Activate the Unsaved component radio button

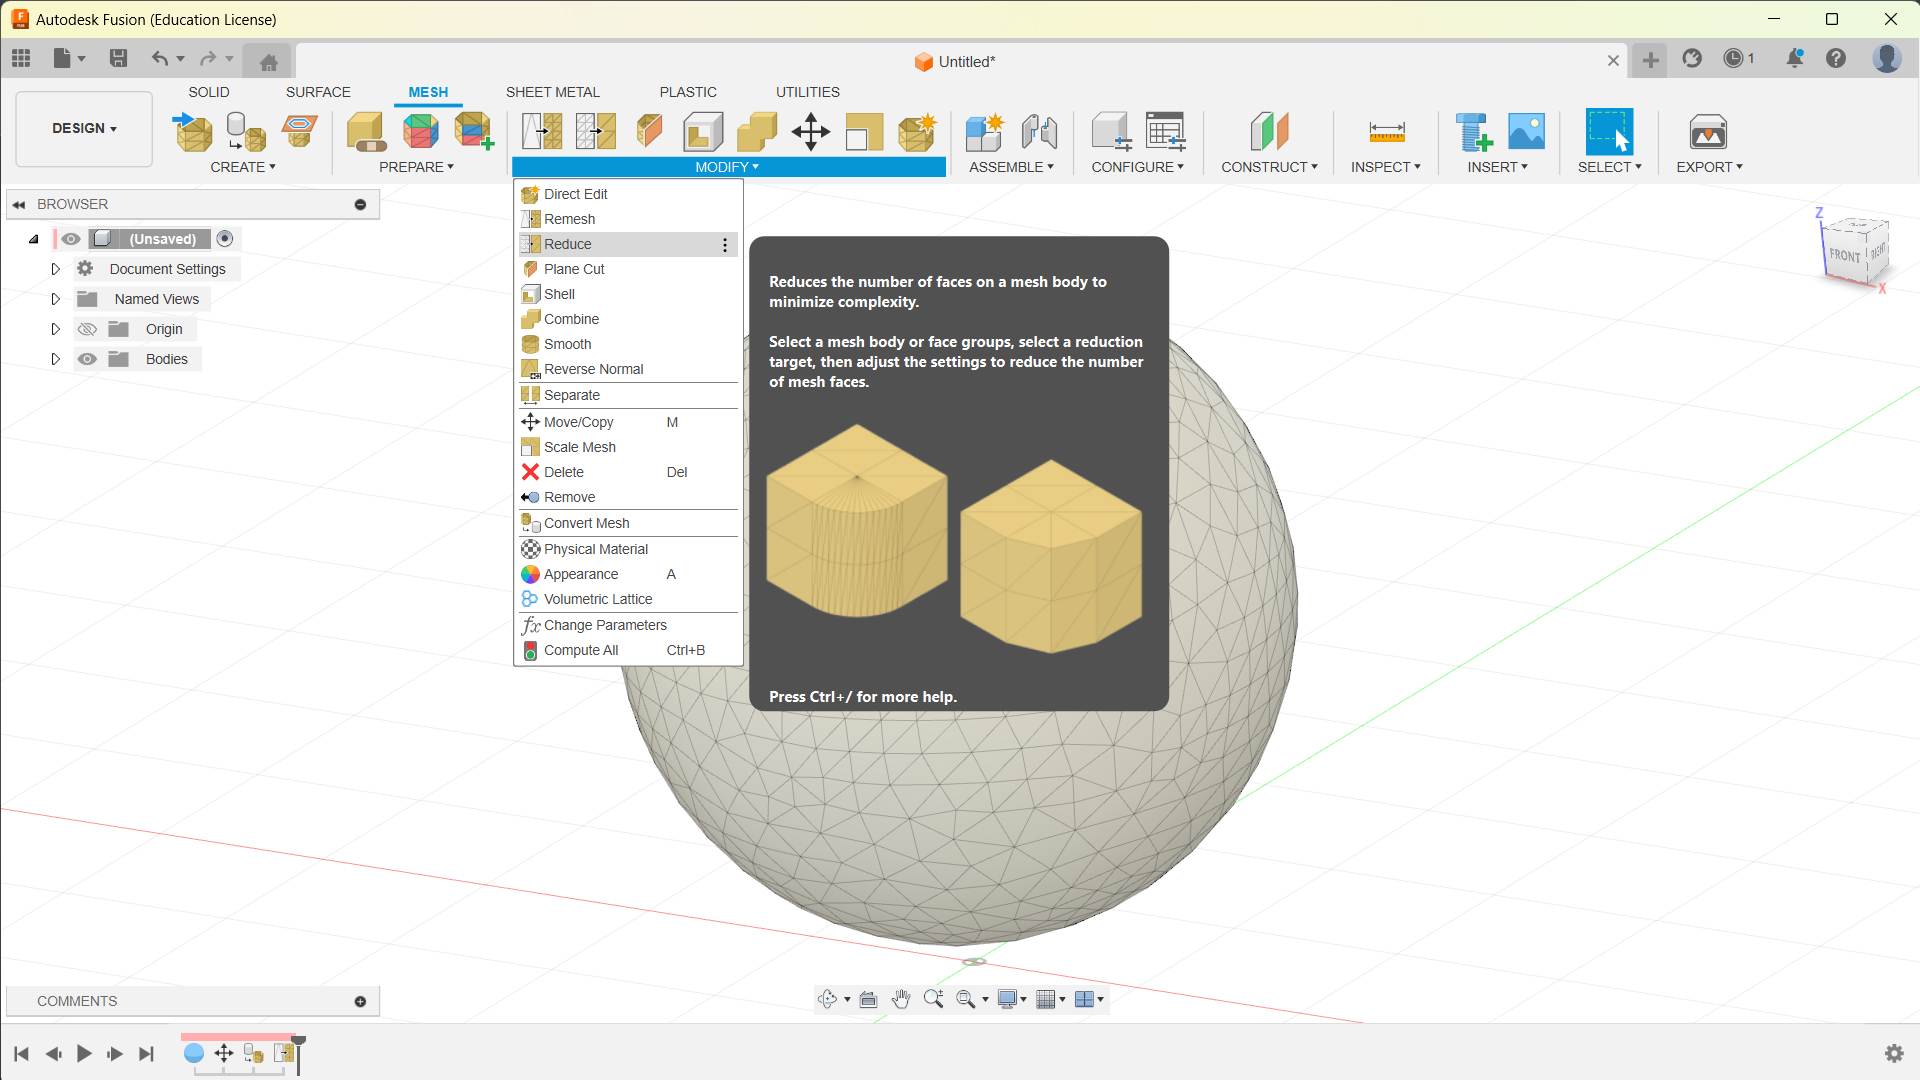click(225, 239)
